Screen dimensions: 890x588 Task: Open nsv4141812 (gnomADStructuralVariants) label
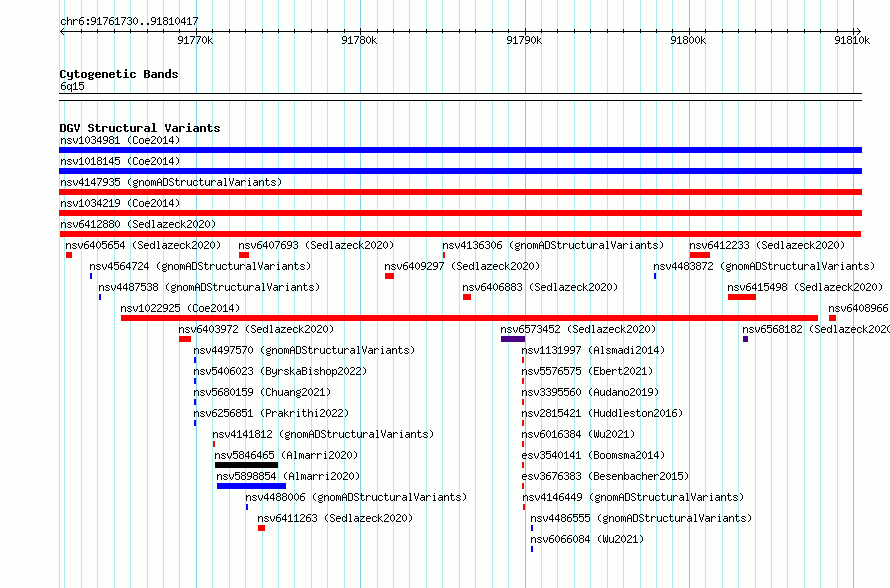(324, 434)
